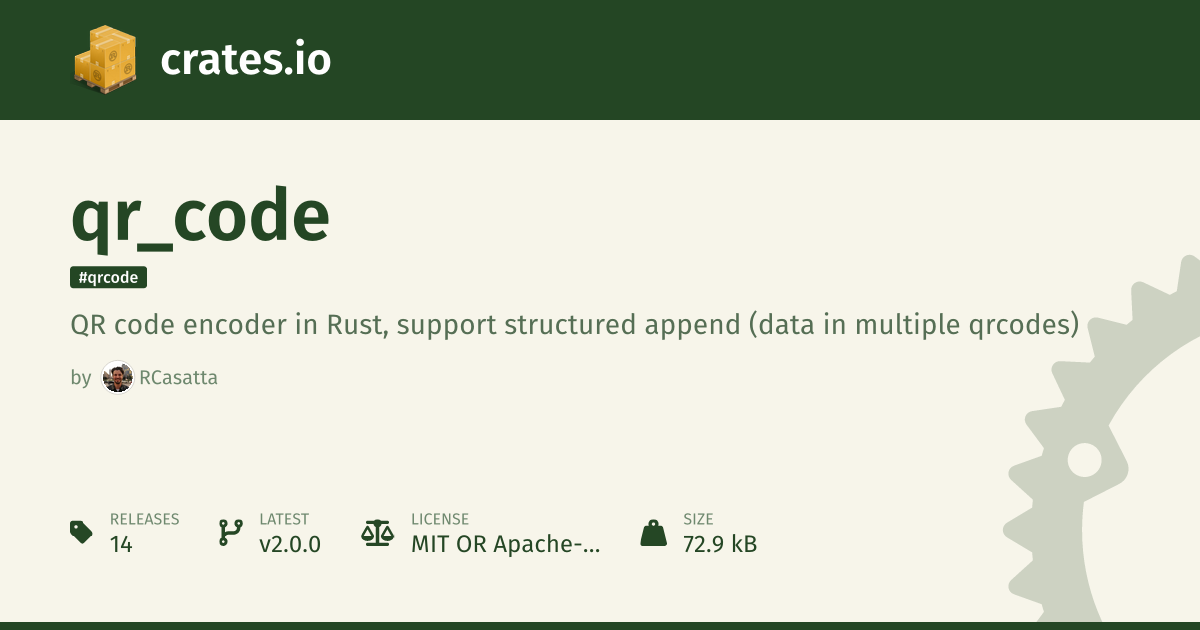
Task: Click the v2.0.0 version number
Action: click(x=290, y=545)
